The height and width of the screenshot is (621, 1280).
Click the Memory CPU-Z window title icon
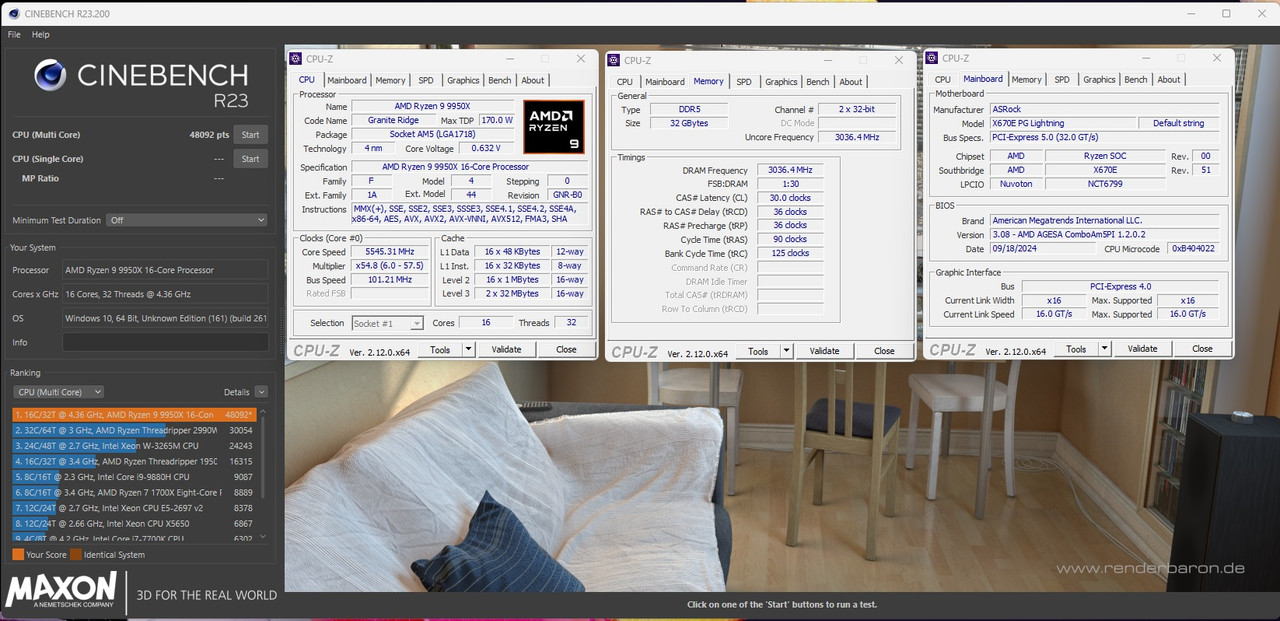(614, 60)
